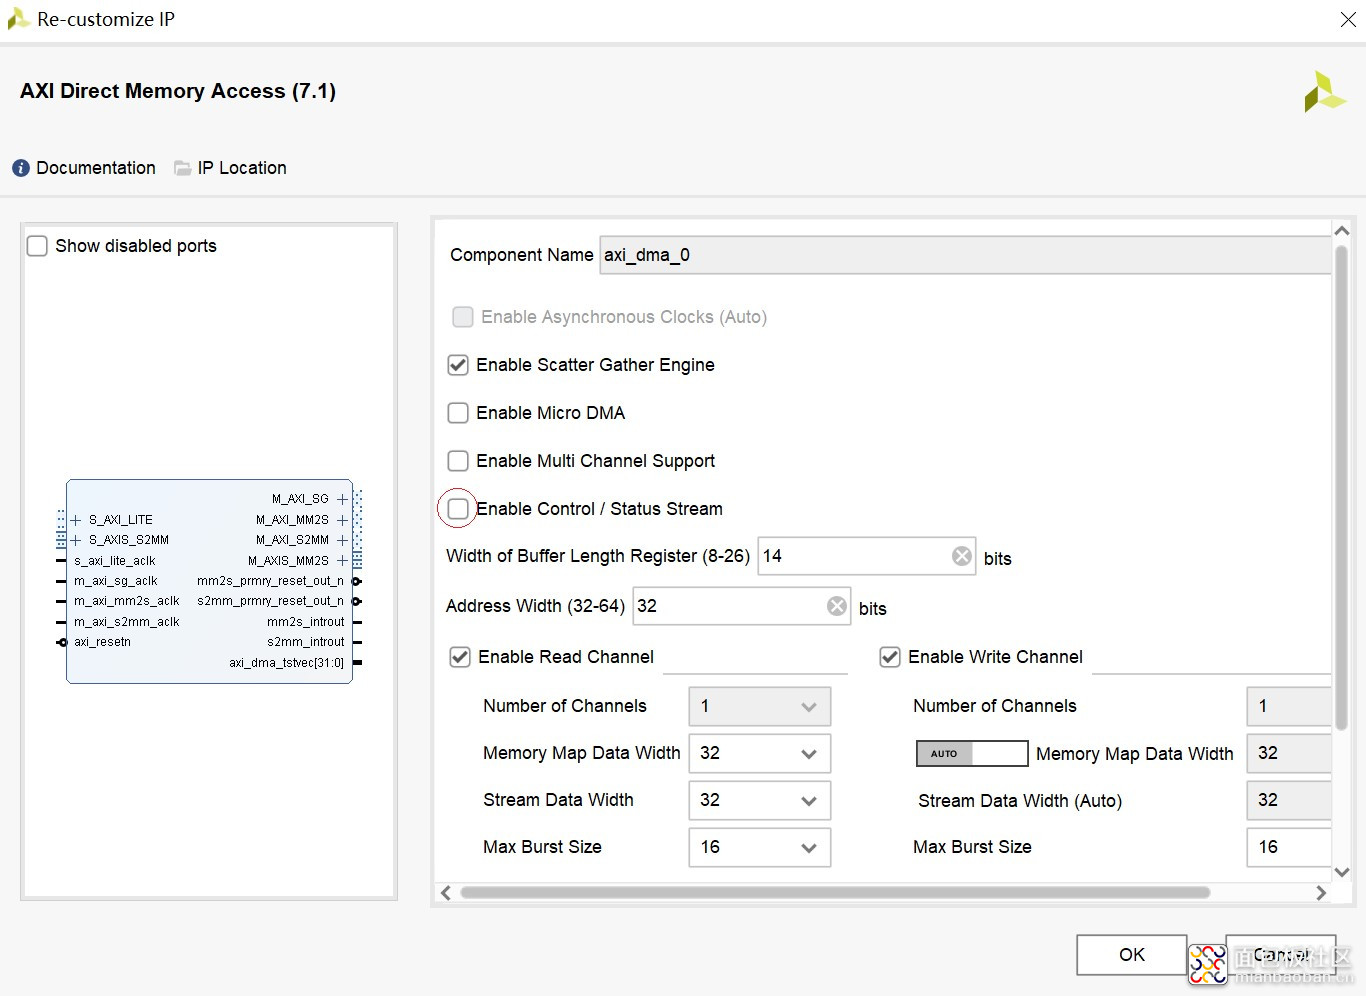Click the Vivado icon in title bar
The height and width of the screenshot is (996, 1366).
point(18,19)
